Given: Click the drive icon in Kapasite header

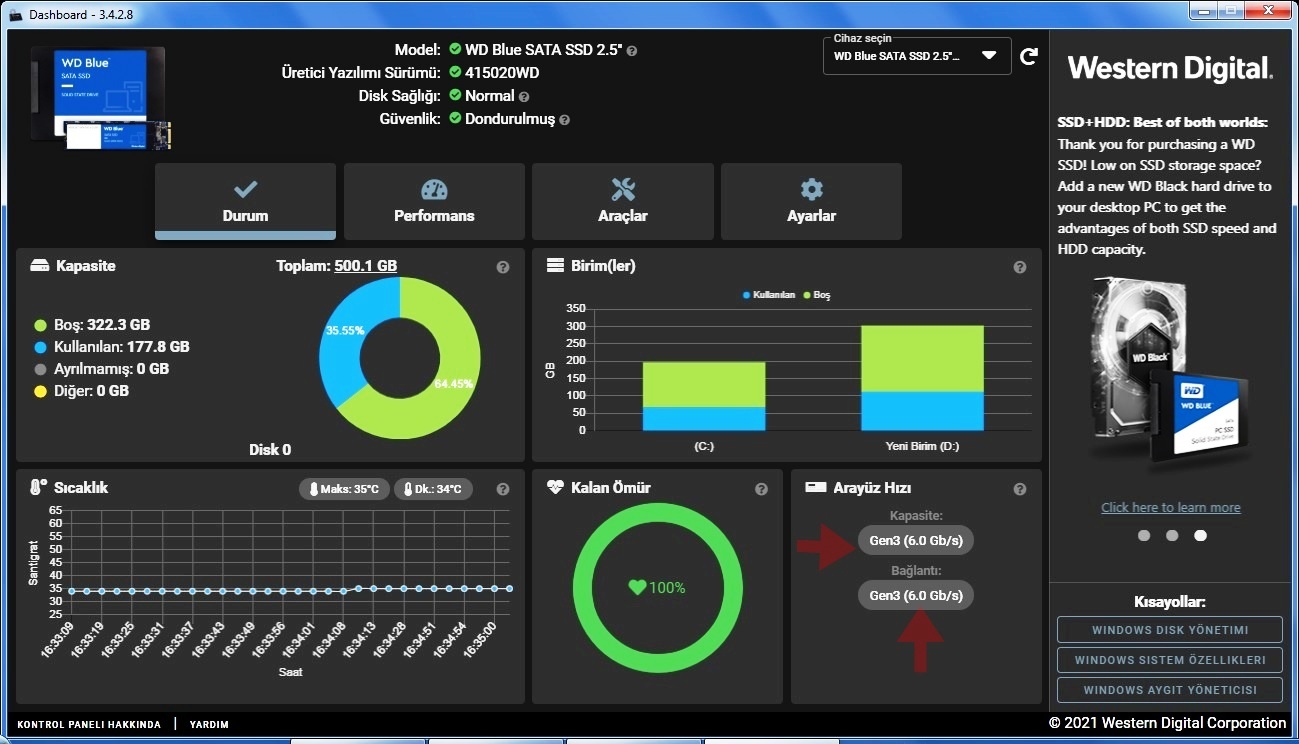Looking at the screenshot, I should pos(40,267).
